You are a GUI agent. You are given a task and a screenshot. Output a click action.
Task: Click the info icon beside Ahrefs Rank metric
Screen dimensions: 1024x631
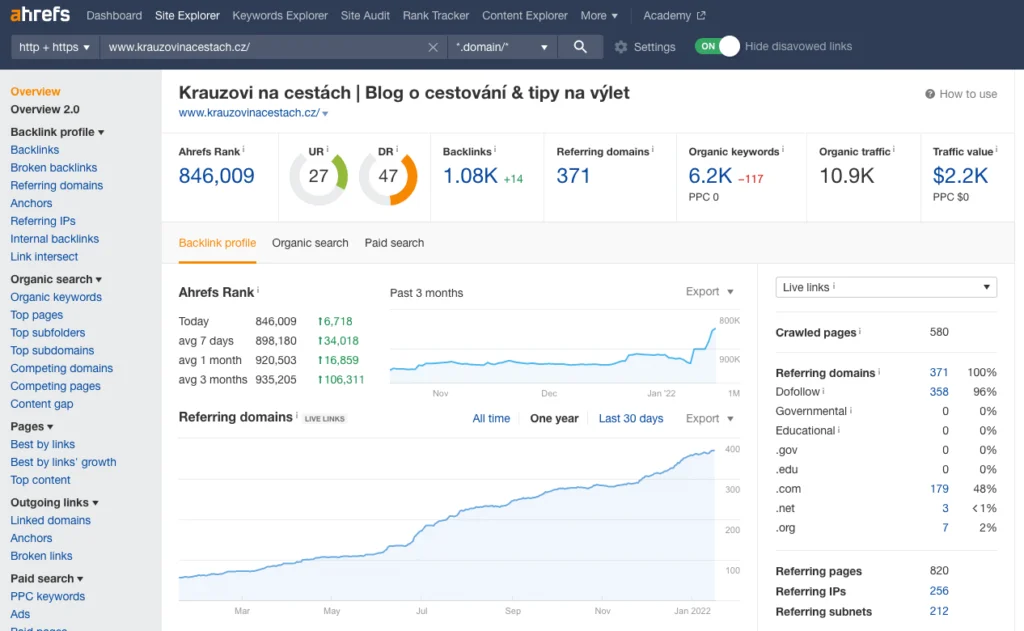(244, 151)
